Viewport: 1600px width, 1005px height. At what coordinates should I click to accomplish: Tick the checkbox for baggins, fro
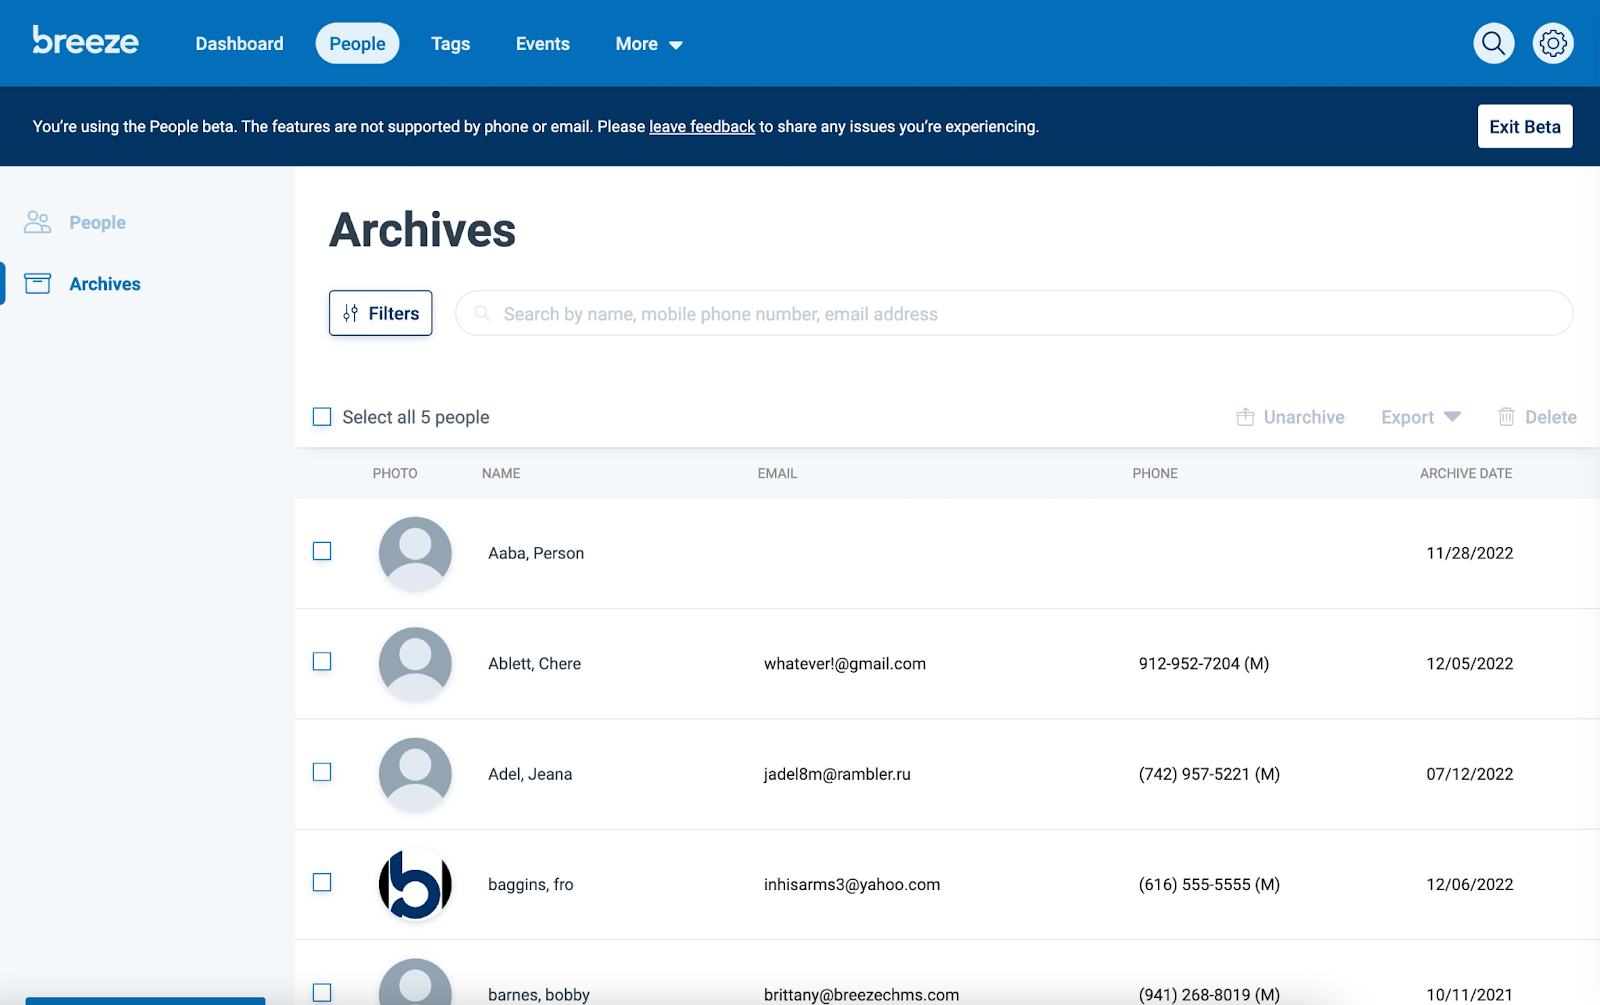(322, 882)
